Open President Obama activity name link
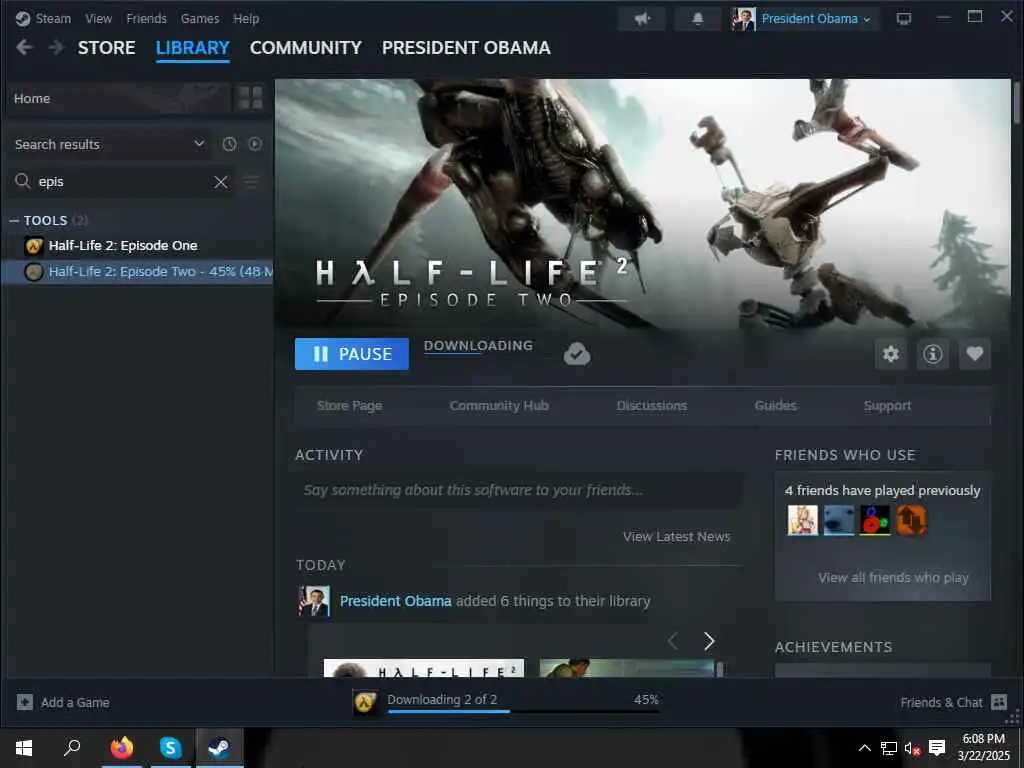This screenshot has height=768, width=1024. pos(396,601)
